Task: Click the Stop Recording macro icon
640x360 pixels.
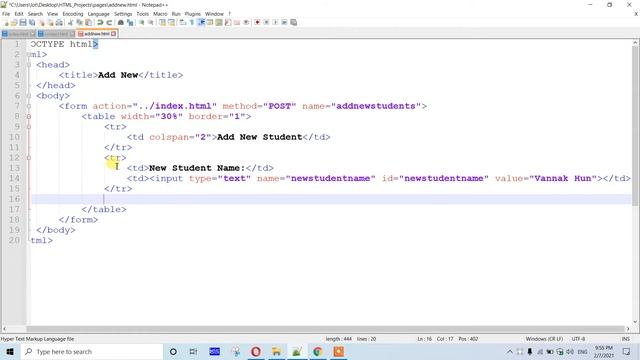Action: click(x=266, y=22)
